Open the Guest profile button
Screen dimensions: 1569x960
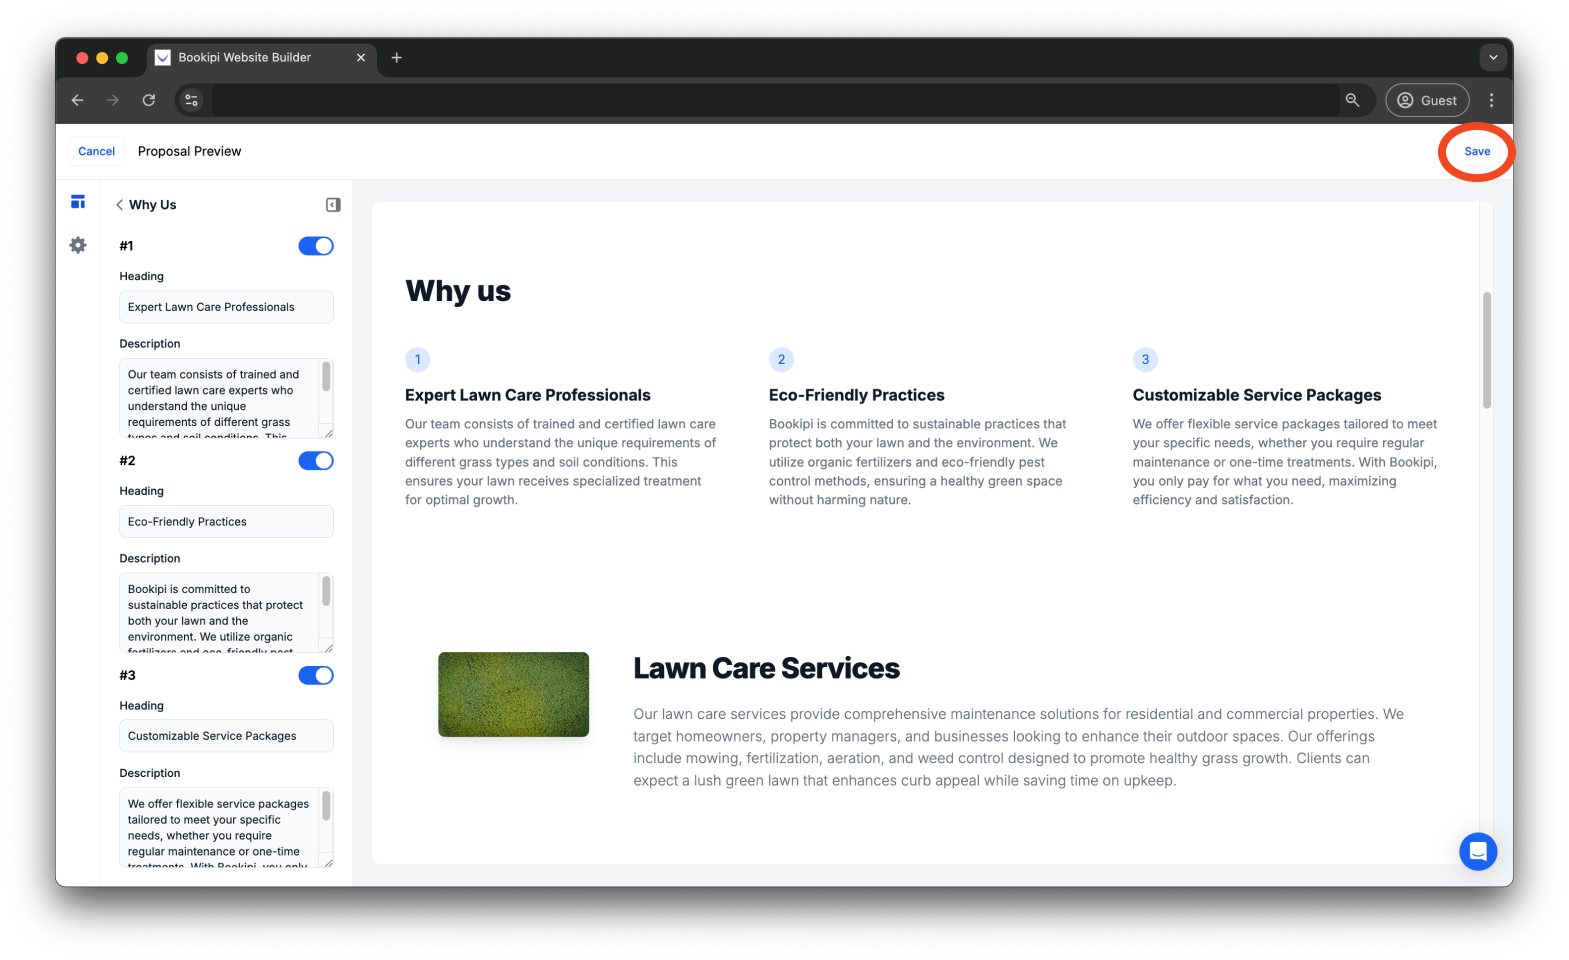(1427, 100)
